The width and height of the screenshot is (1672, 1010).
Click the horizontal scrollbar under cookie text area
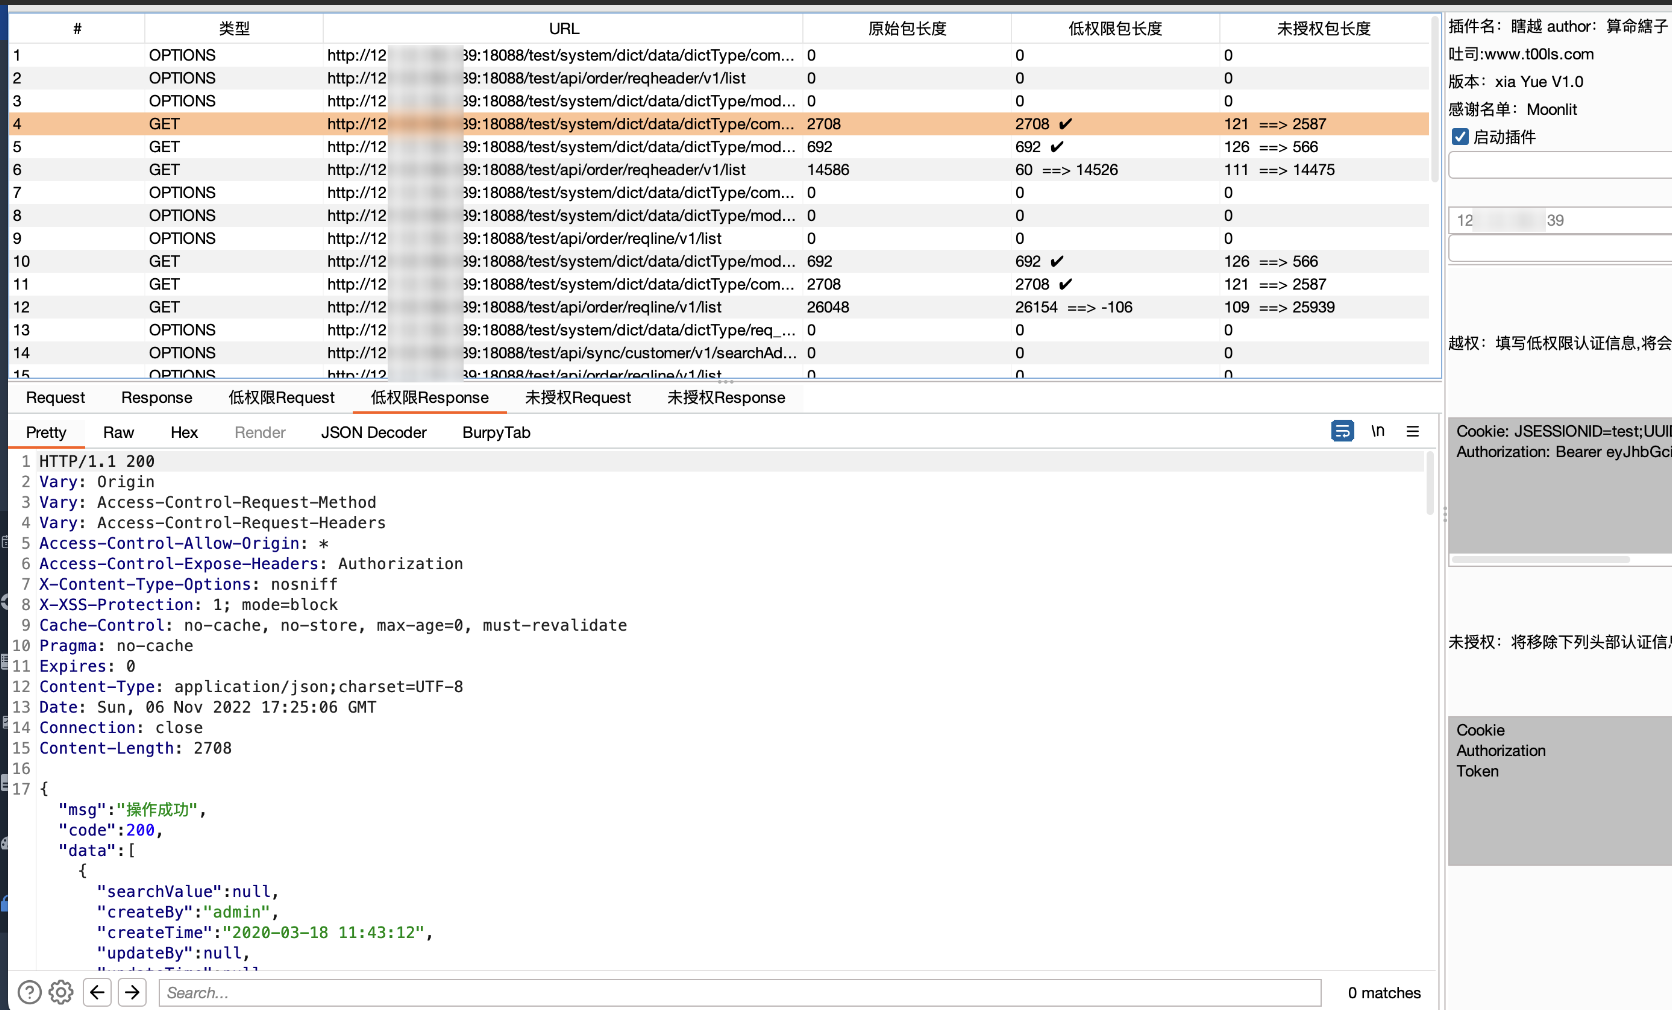(x=1540, y=560)
